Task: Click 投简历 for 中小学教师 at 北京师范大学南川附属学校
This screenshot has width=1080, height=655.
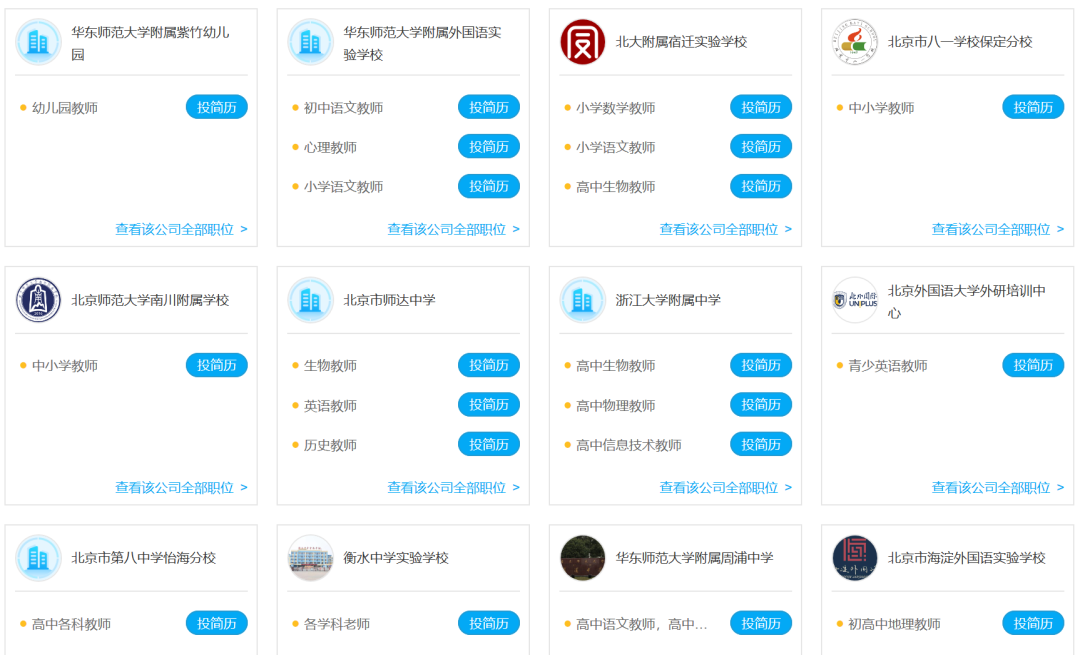Action: 217,365
